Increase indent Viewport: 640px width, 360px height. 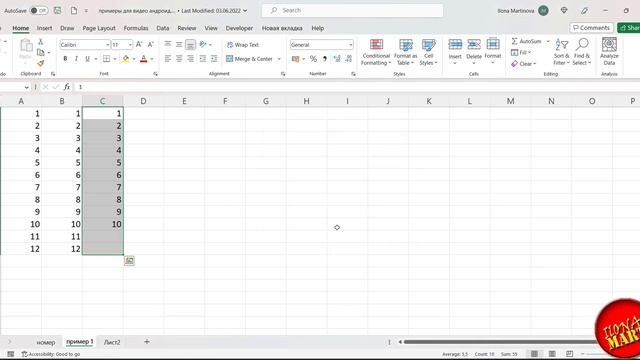214,59
